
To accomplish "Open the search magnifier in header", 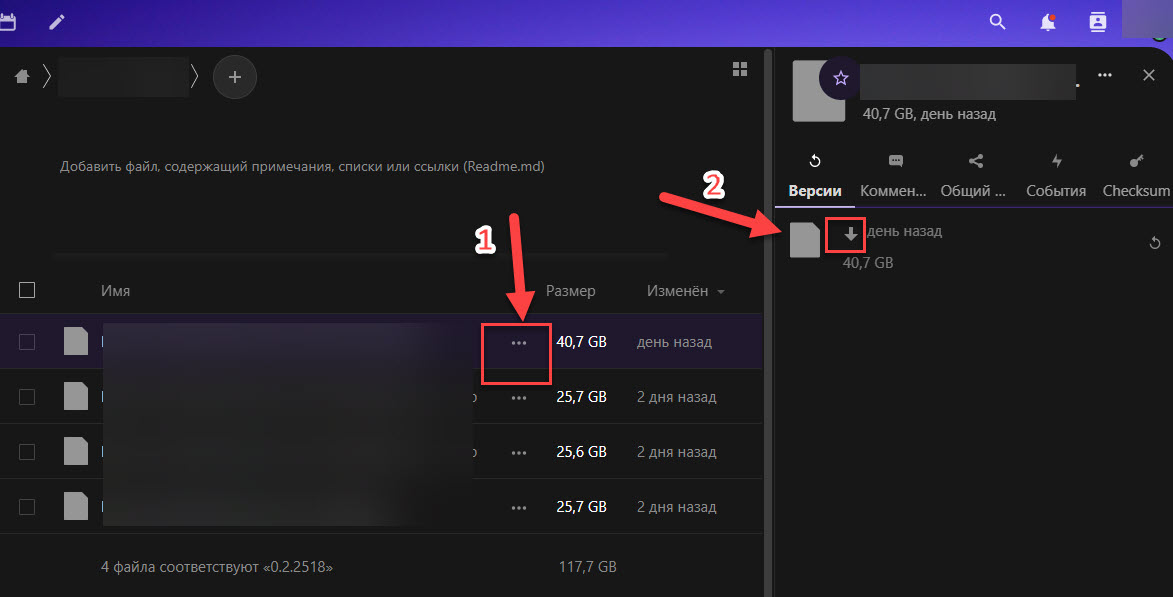I will coord(997,22).
